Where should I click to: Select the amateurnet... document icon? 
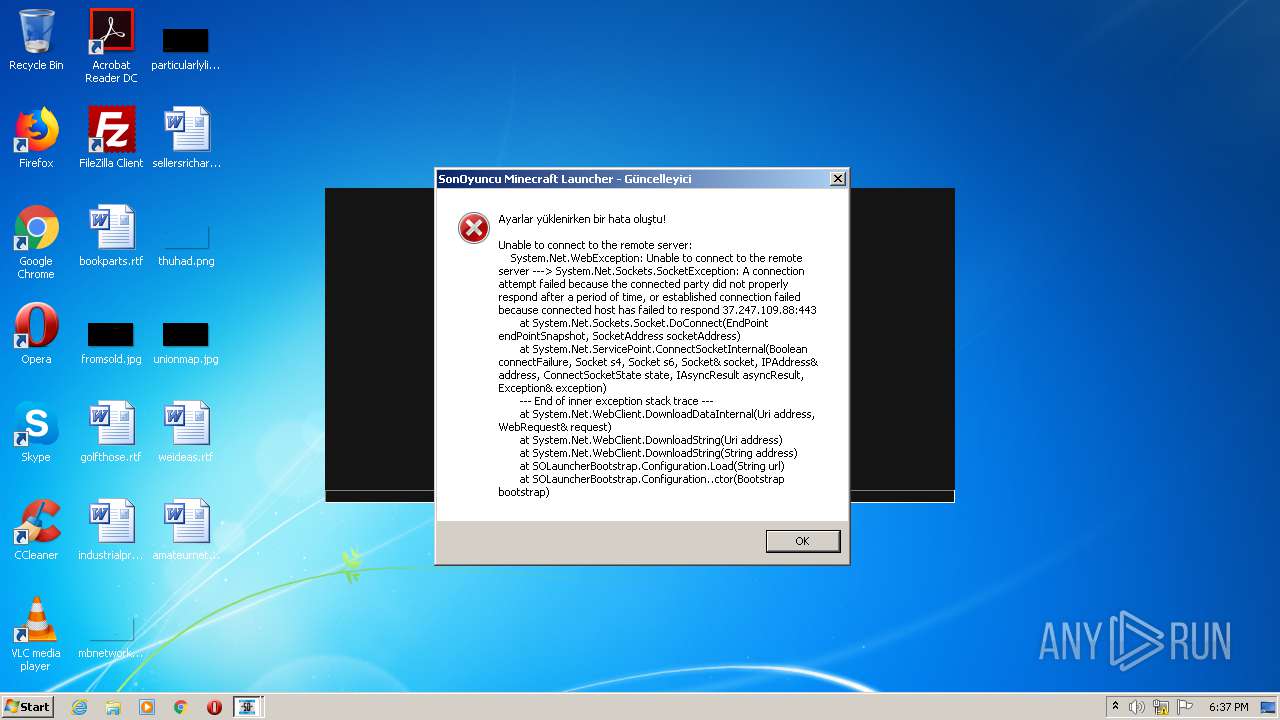pyautogui.click(x=186, y=530)
